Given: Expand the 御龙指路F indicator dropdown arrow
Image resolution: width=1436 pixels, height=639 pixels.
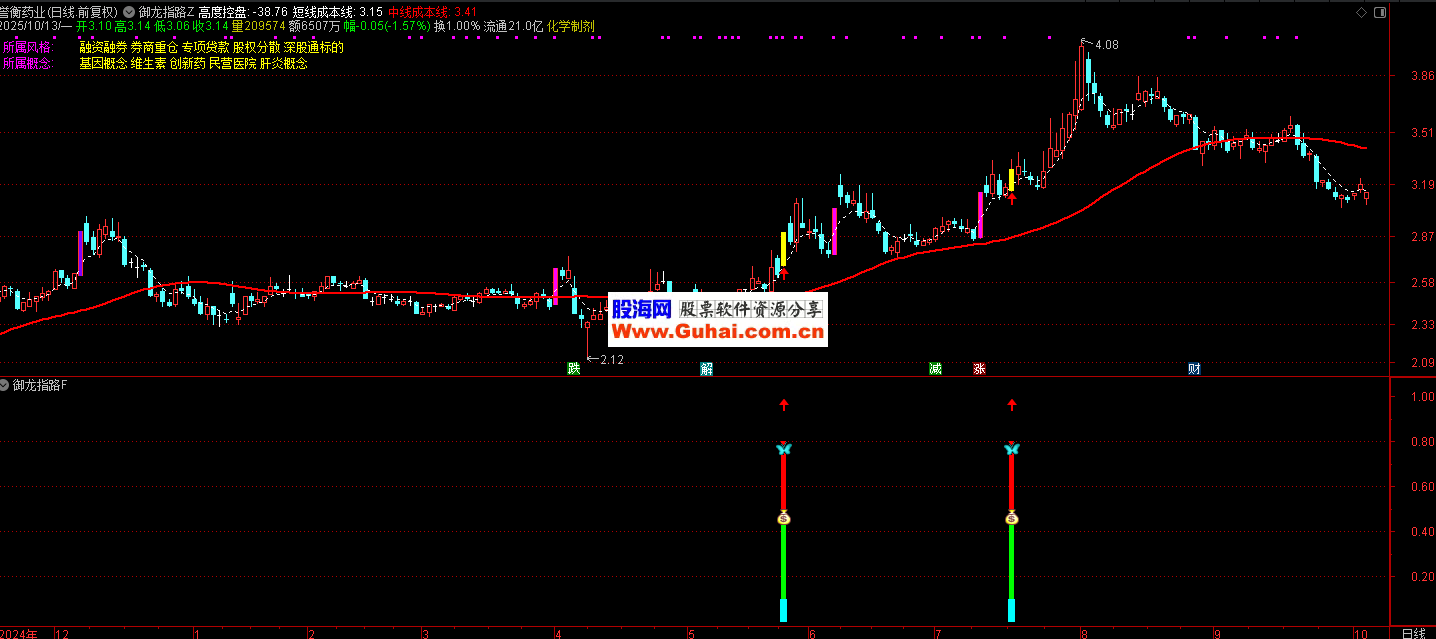Looking at the screenshot, I should pos(6,385).
